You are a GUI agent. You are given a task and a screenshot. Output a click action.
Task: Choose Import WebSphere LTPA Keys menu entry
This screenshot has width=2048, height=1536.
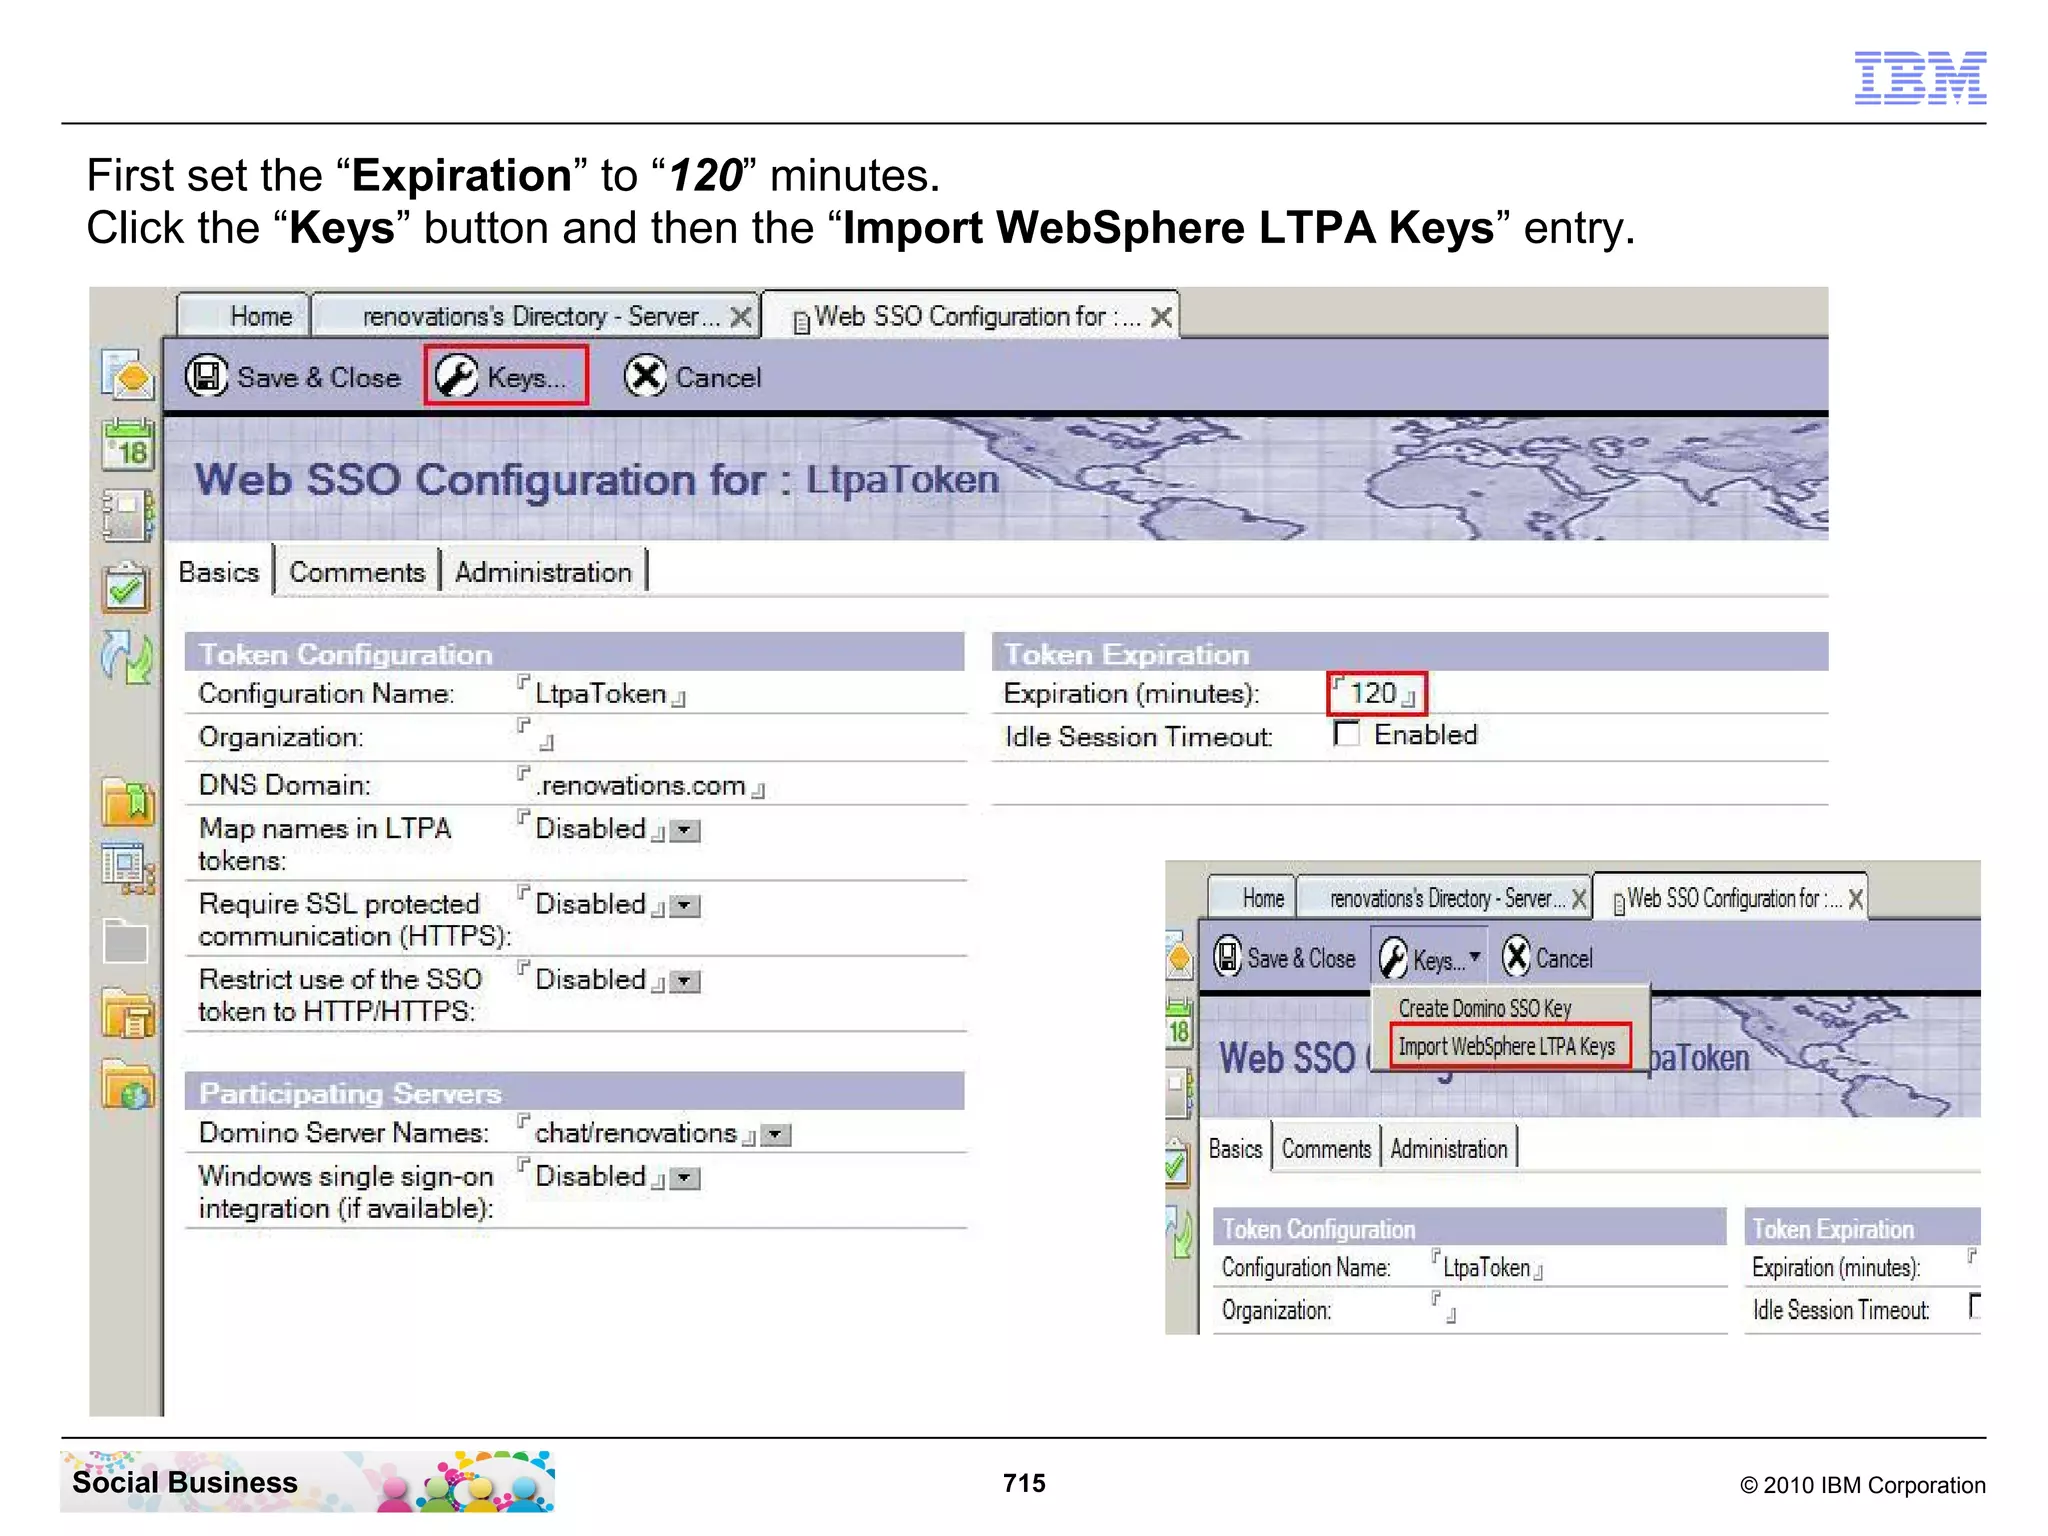(x=1509, y=1046)
